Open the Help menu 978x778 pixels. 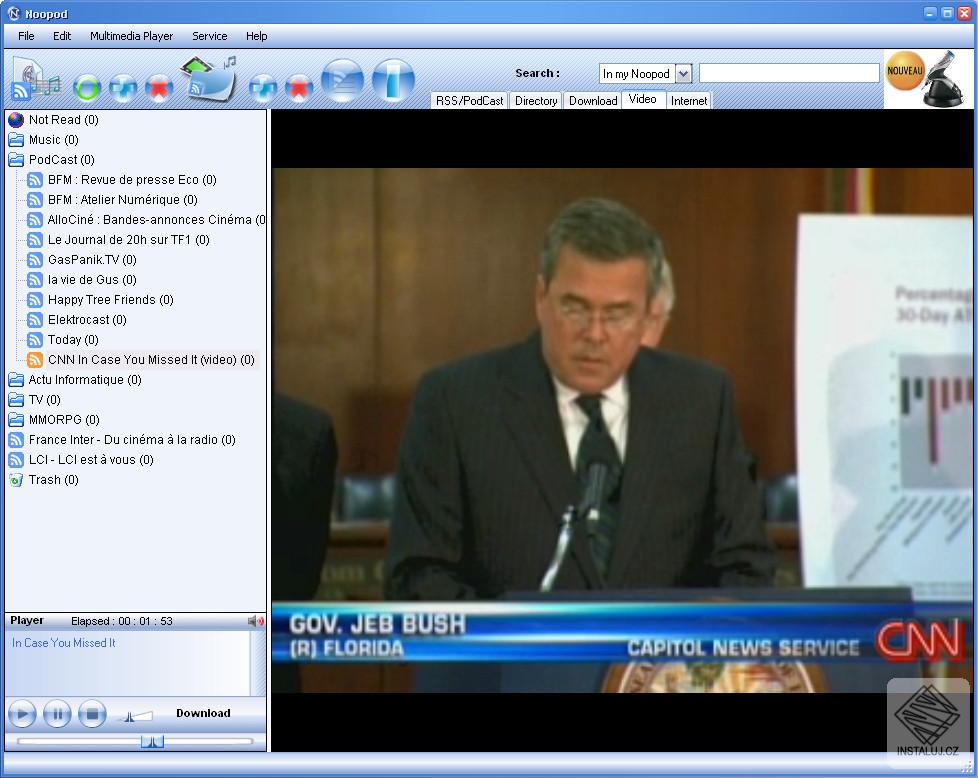pos(256,36)
